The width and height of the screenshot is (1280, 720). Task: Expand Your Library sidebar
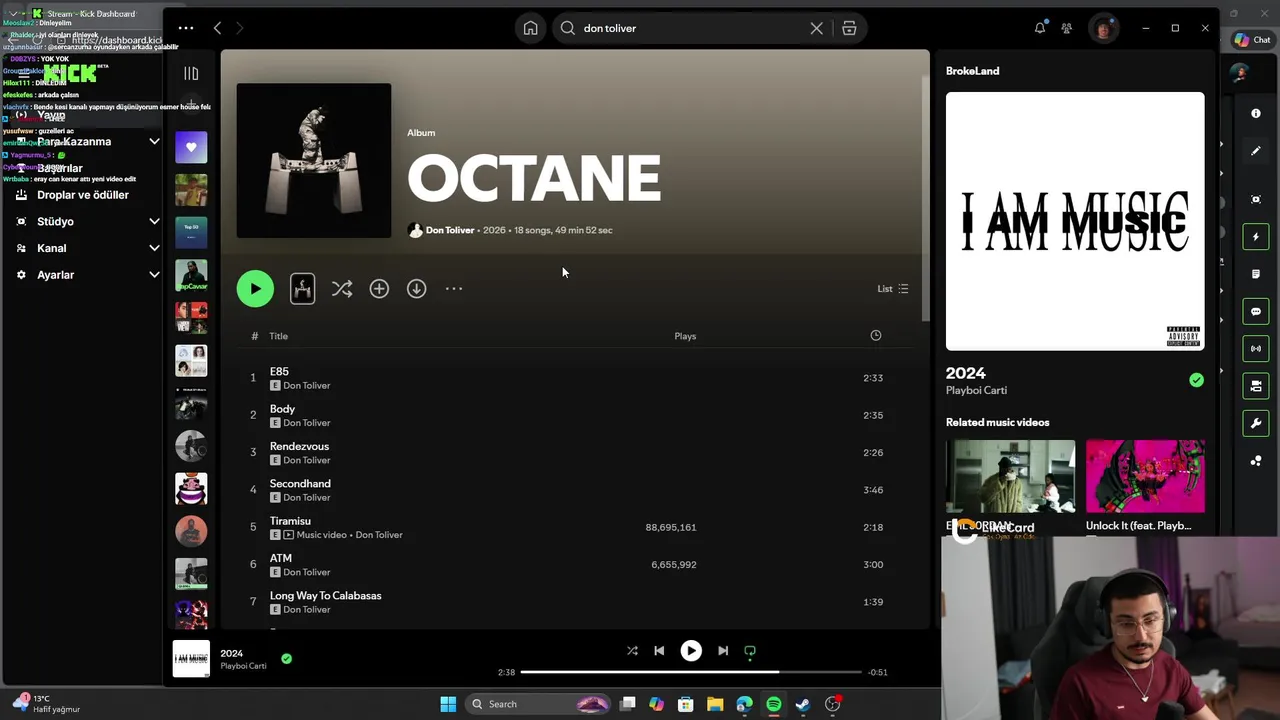pos(191,73)
